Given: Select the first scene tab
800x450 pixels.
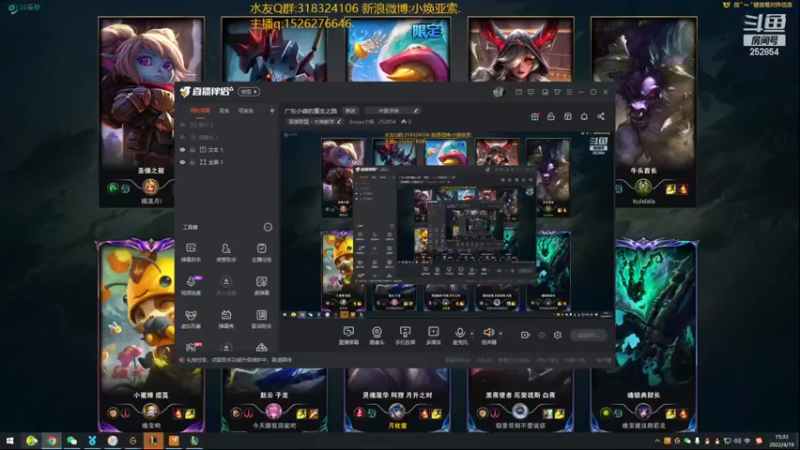Looking at the screenshot, I should pyautogui.click(x=199, y=110).
